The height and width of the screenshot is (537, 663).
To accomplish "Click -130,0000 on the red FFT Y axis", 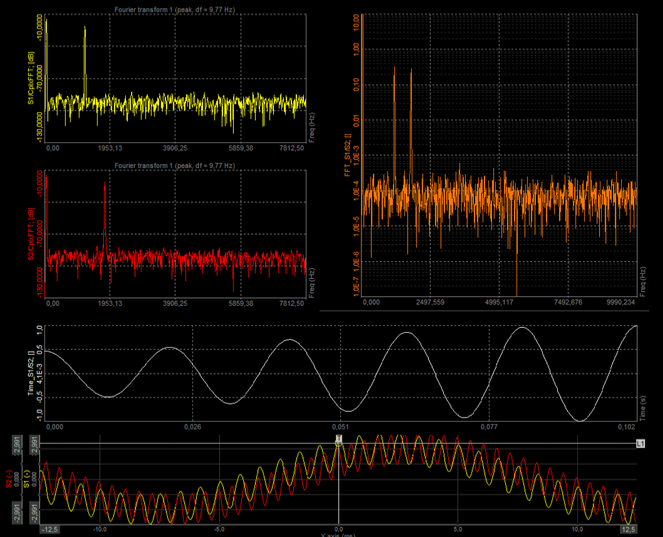I will [x=40, y=282].
